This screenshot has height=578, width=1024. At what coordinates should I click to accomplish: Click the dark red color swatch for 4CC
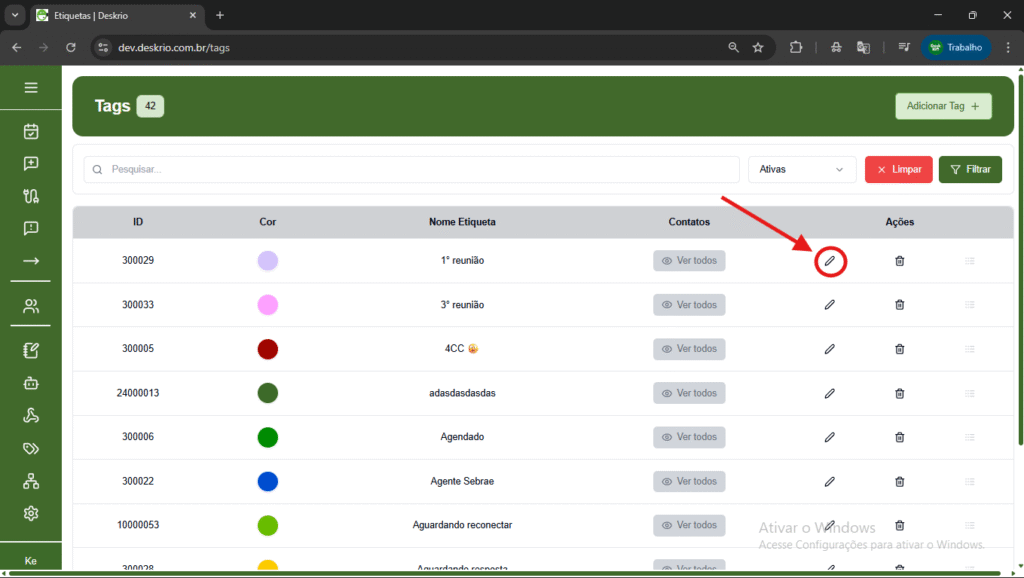click(267, 349)
